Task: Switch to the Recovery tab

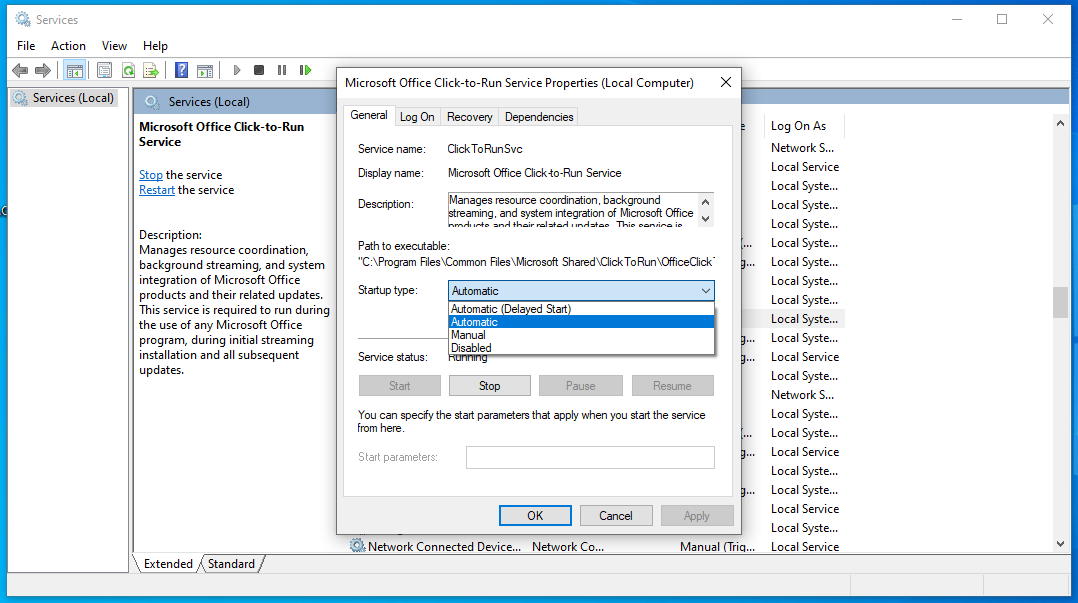Action: 470,117
